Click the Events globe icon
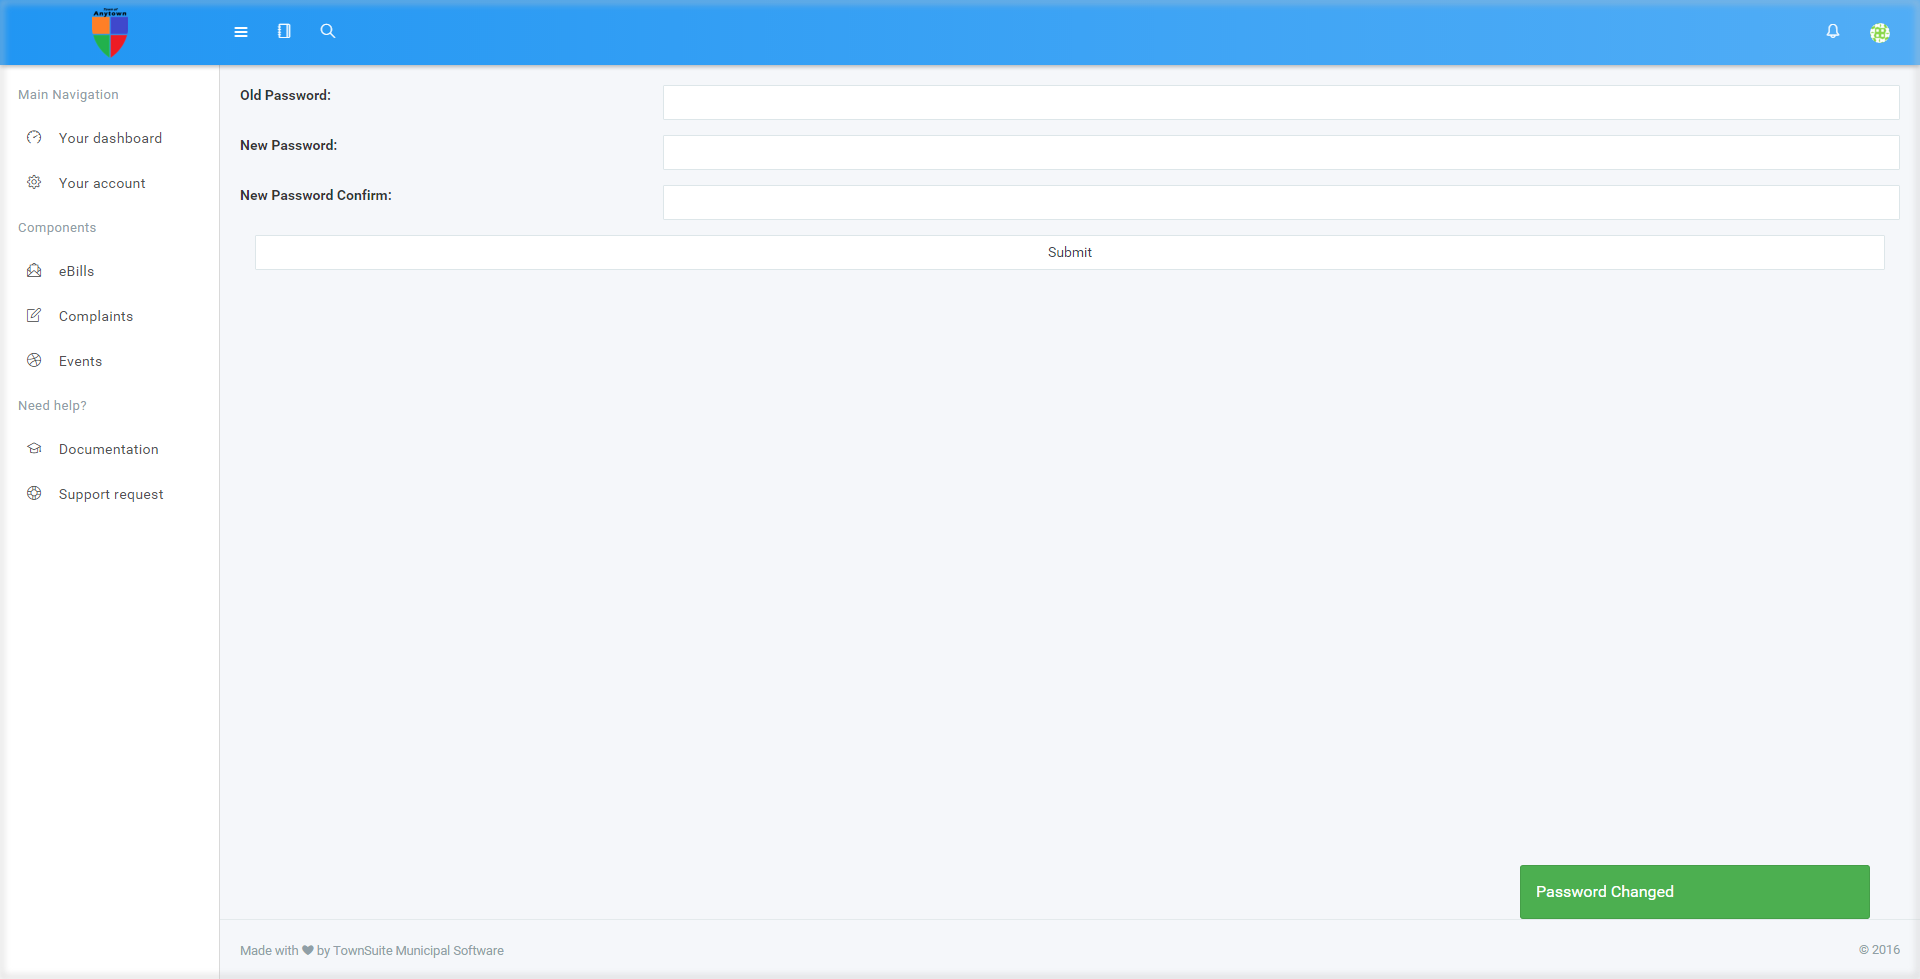 click(34, 360)
